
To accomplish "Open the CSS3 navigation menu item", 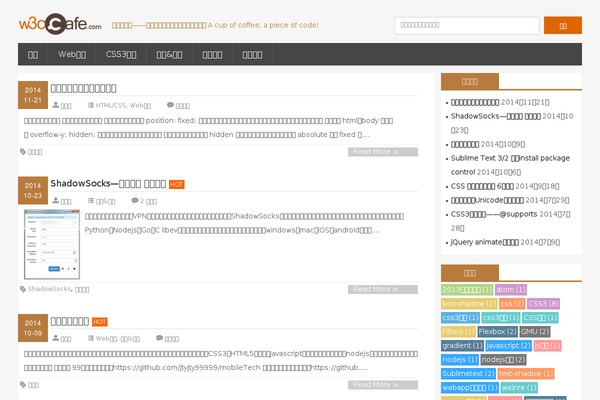I will (x=121, y=54).
